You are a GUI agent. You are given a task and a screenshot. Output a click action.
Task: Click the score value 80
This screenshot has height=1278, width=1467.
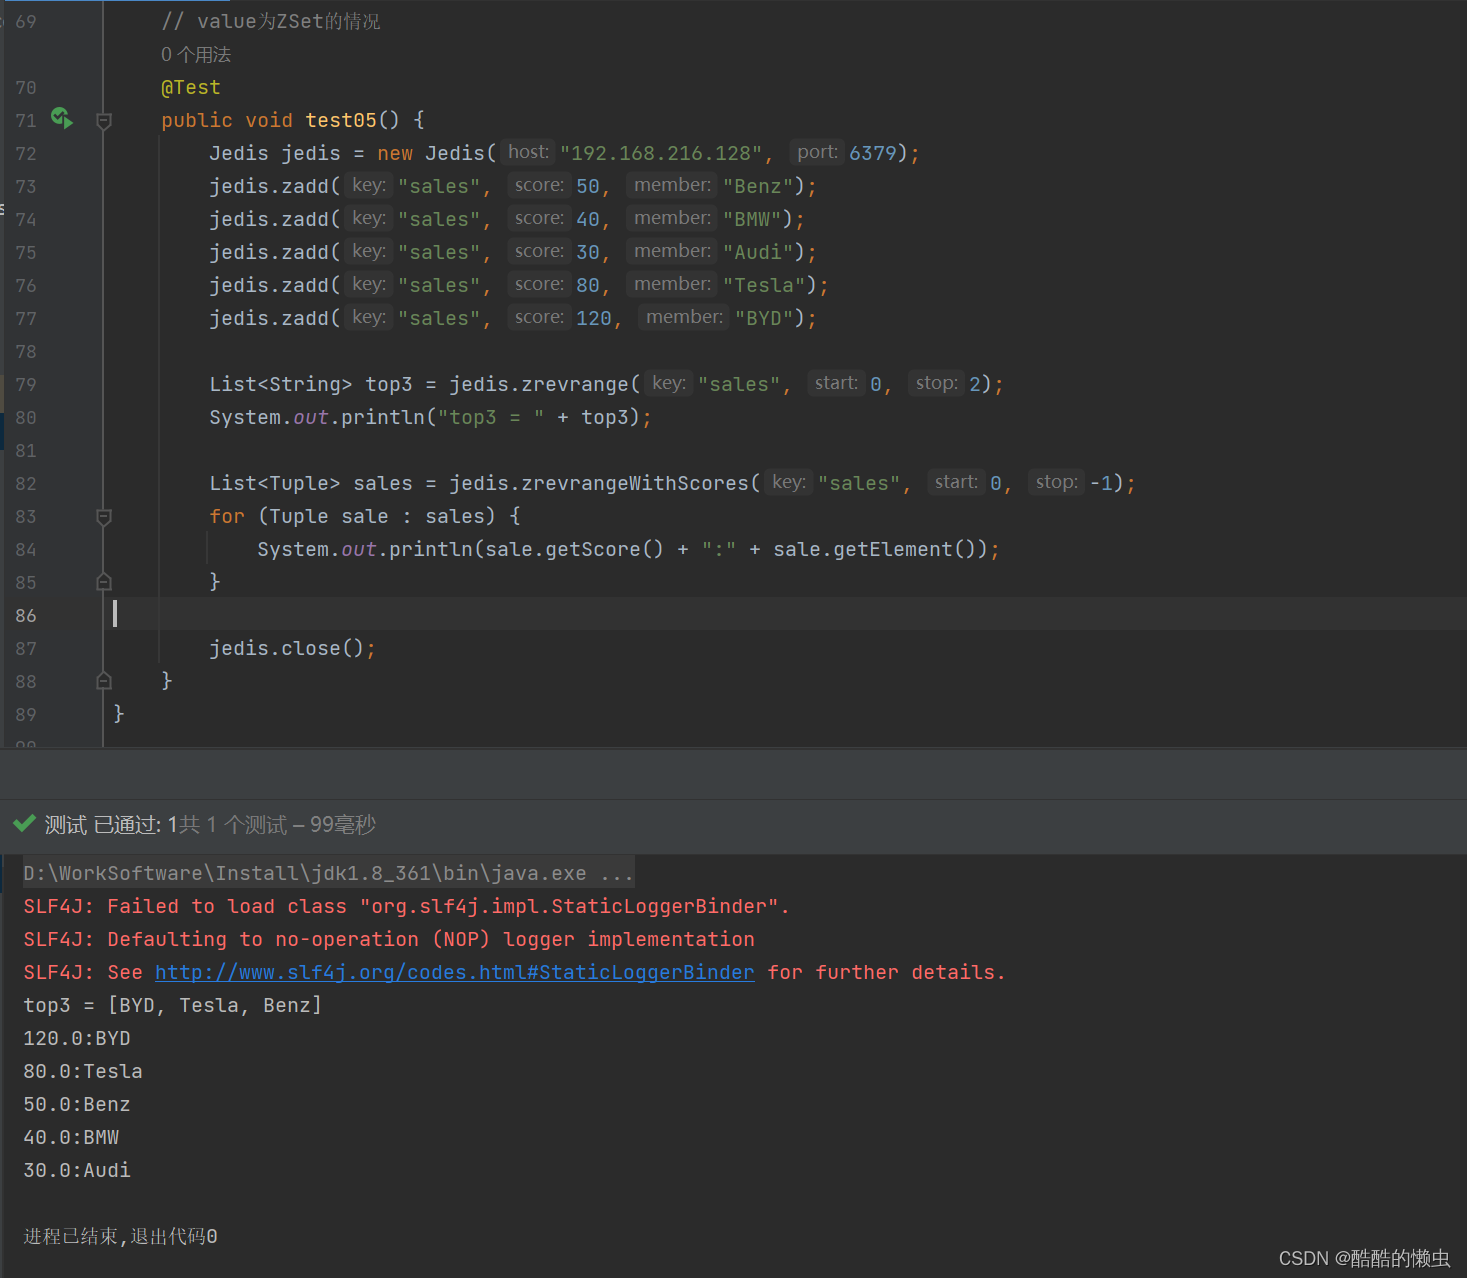588,285
